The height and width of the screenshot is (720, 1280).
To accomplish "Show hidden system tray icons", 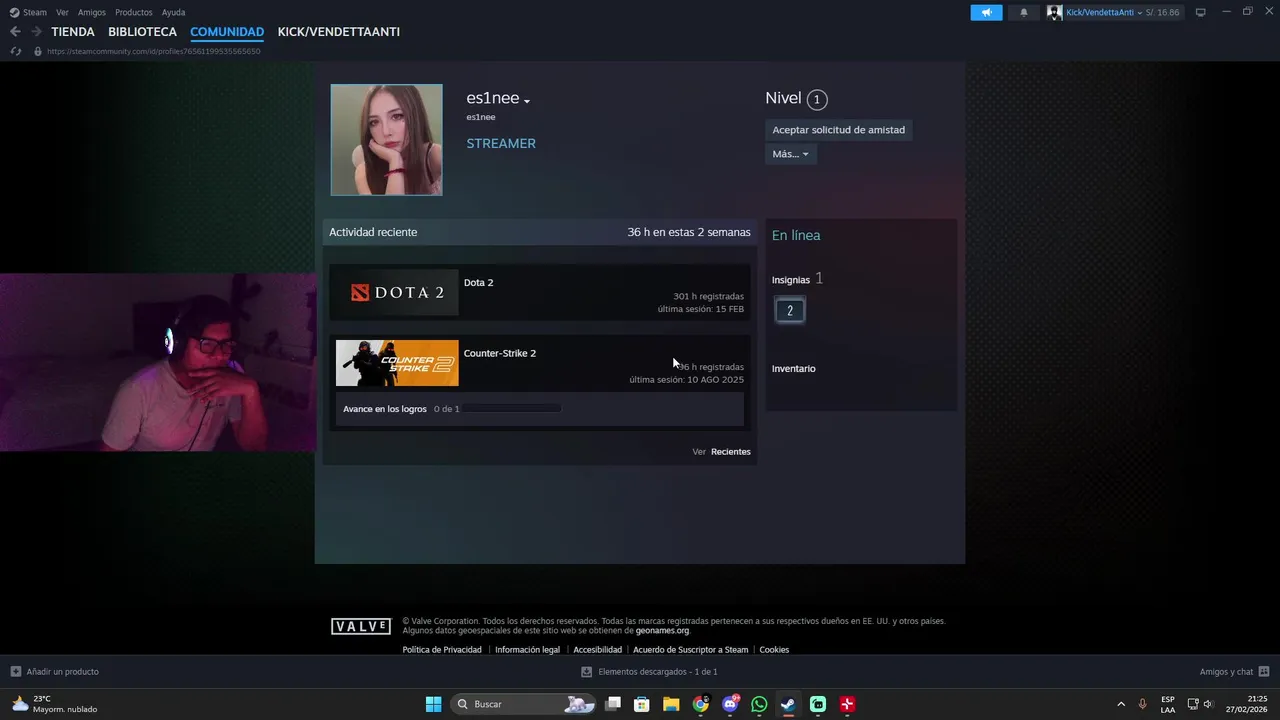I will (x=1120, y=704).
